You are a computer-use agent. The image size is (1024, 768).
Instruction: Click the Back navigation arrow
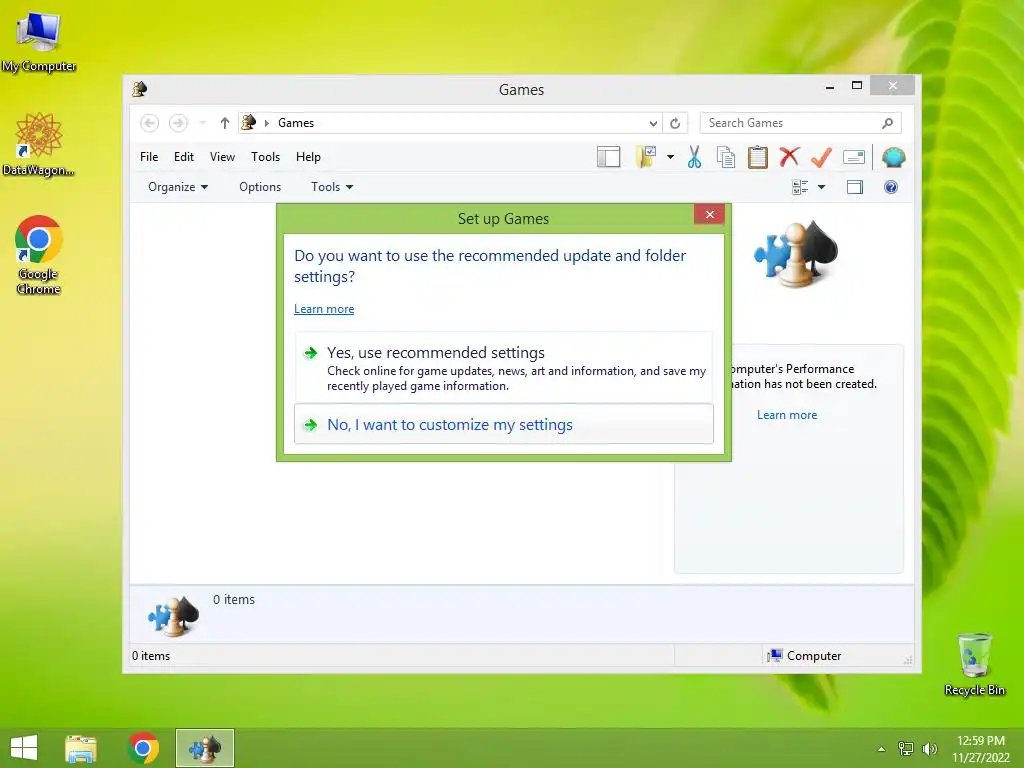pyautogui.click(x=150, y=123)
